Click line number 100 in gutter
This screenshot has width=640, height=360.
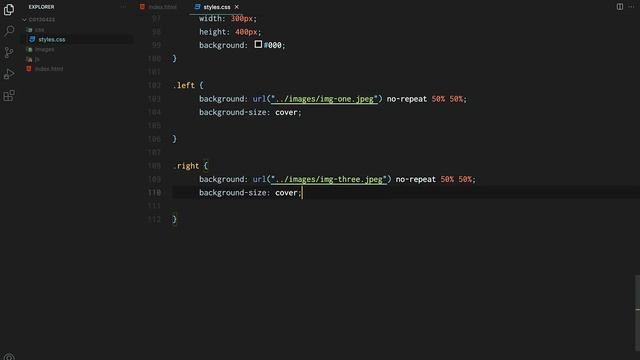click(x=154, y=58)
